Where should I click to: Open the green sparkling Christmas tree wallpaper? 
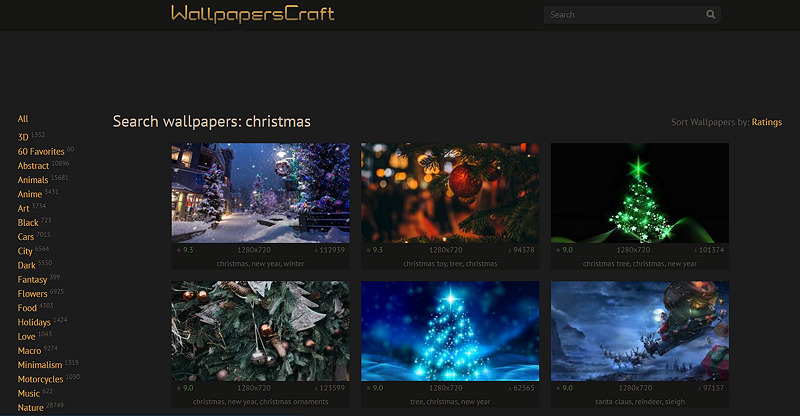(639, 193)
